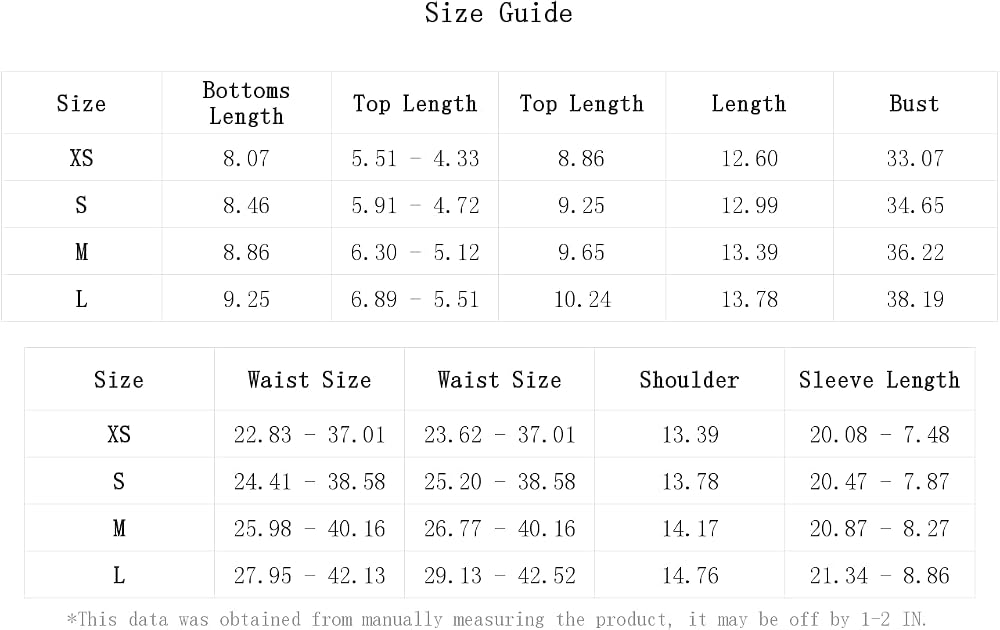Click the Size Guide title
This screenshot has height=630, width=1000.
pyautogui.click(x=499, y=13)
